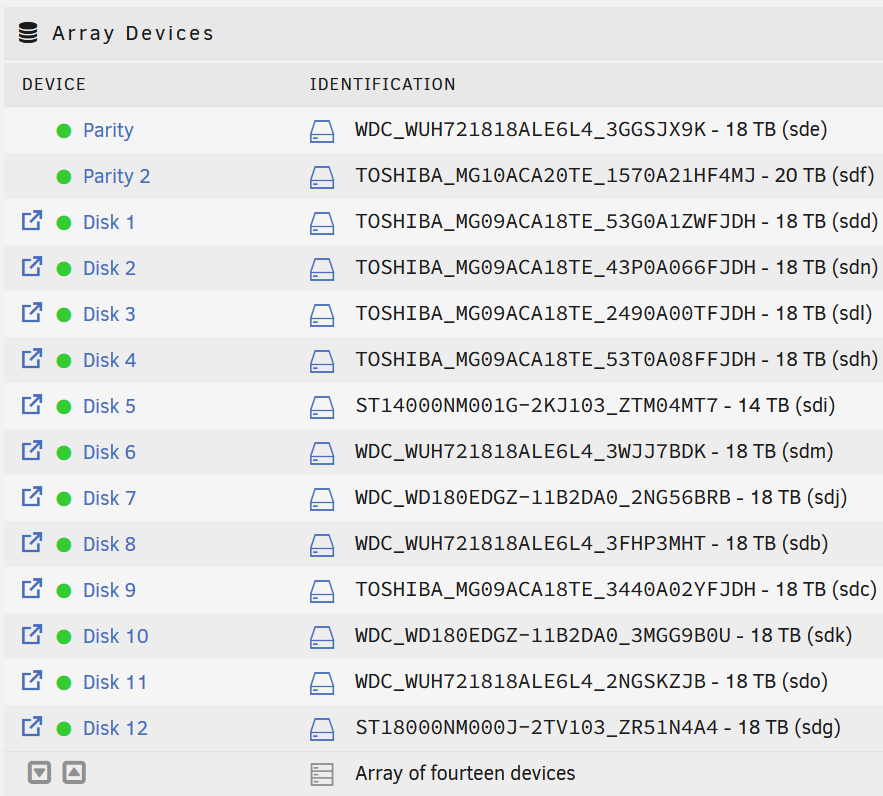Click the IDENTIFICATION column header
The image size is (883, 796).
(382, 84)
